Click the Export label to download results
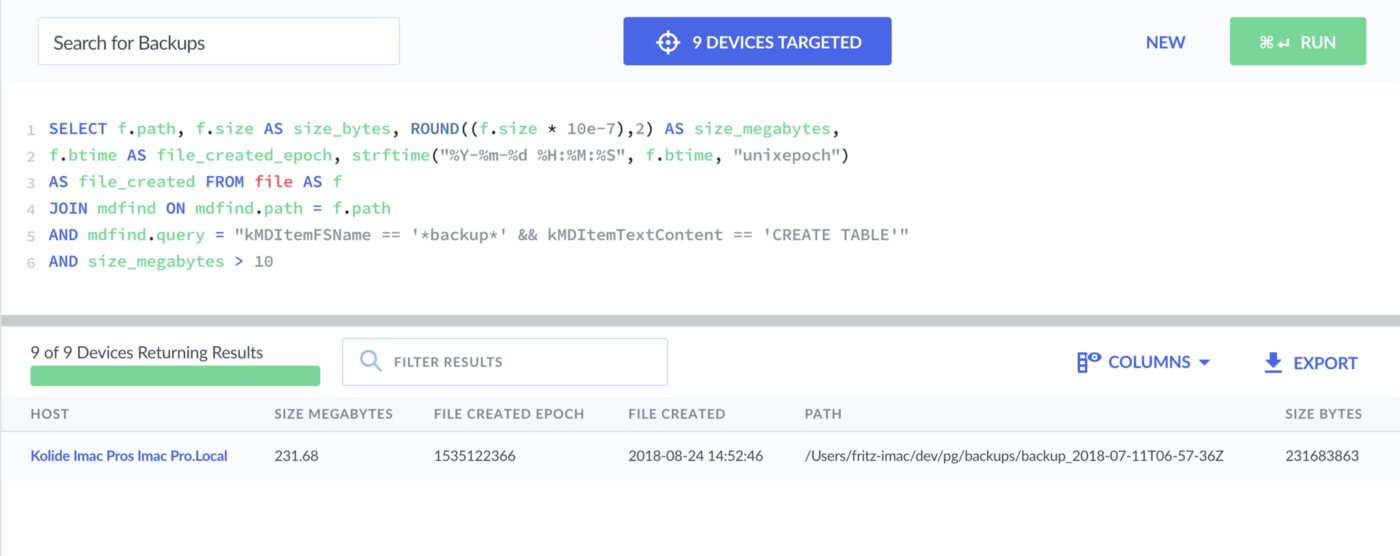 point(1325,363)
